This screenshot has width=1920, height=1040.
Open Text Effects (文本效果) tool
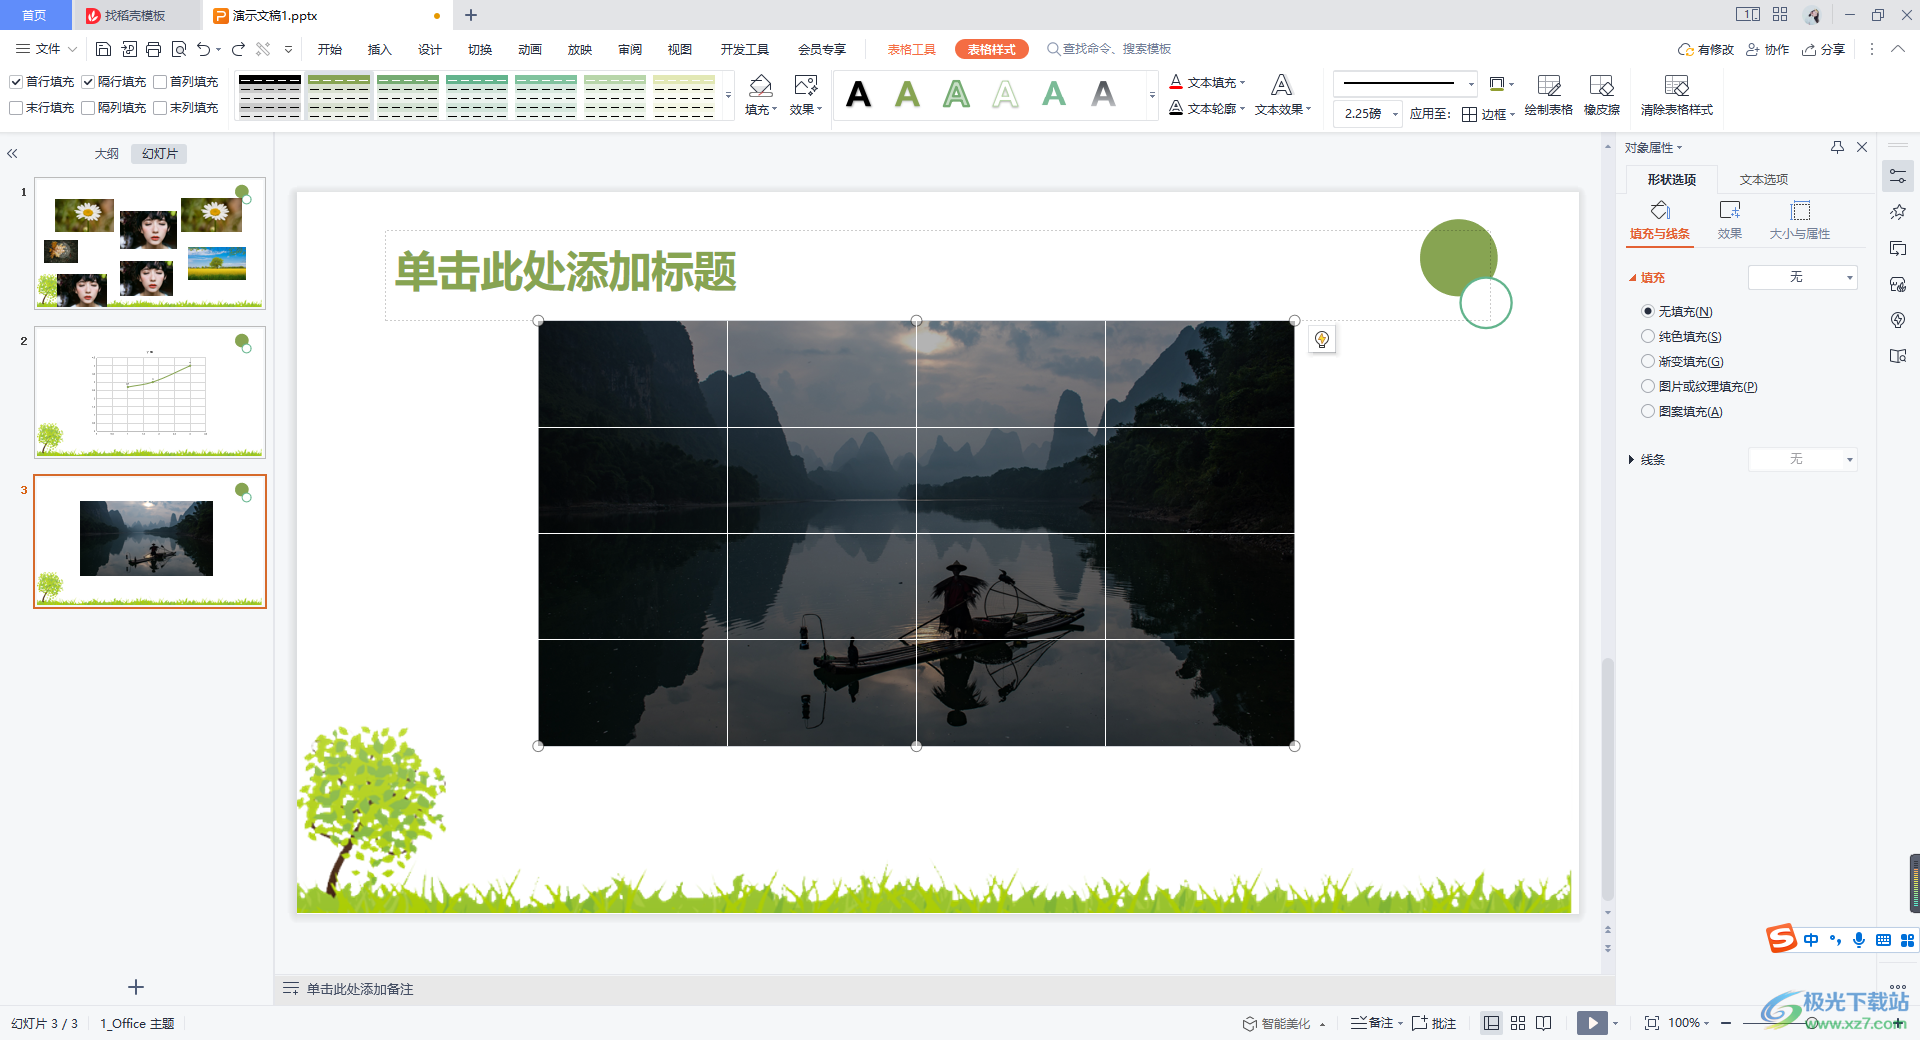coord(1282,95)
